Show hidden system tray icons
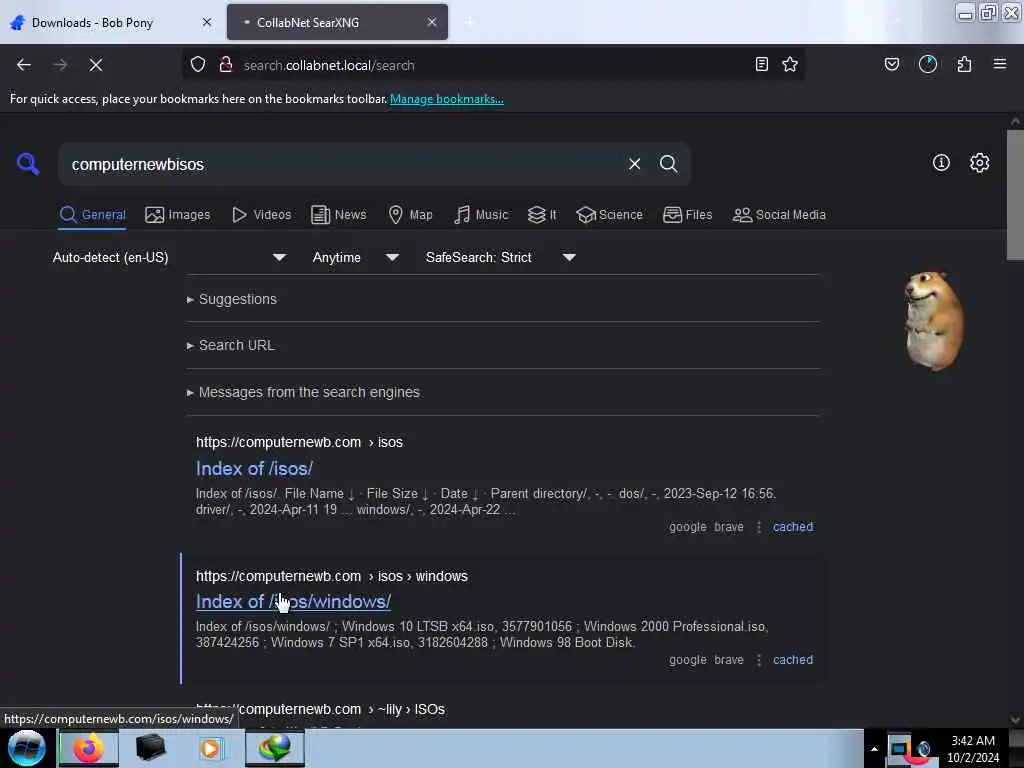This screenshot has height=768, width=1024. click(874, 749)
